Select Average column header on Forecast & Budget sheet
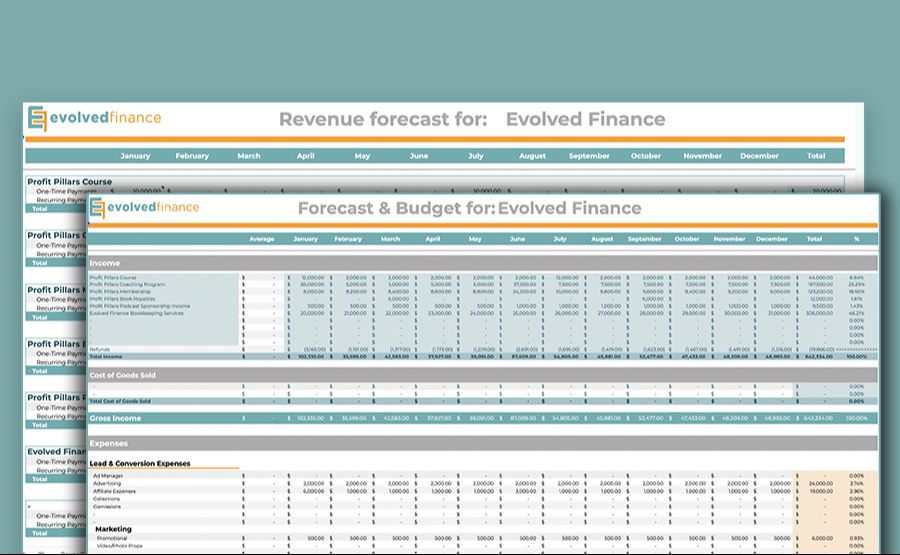900x555 pixels. pos(262,239)
